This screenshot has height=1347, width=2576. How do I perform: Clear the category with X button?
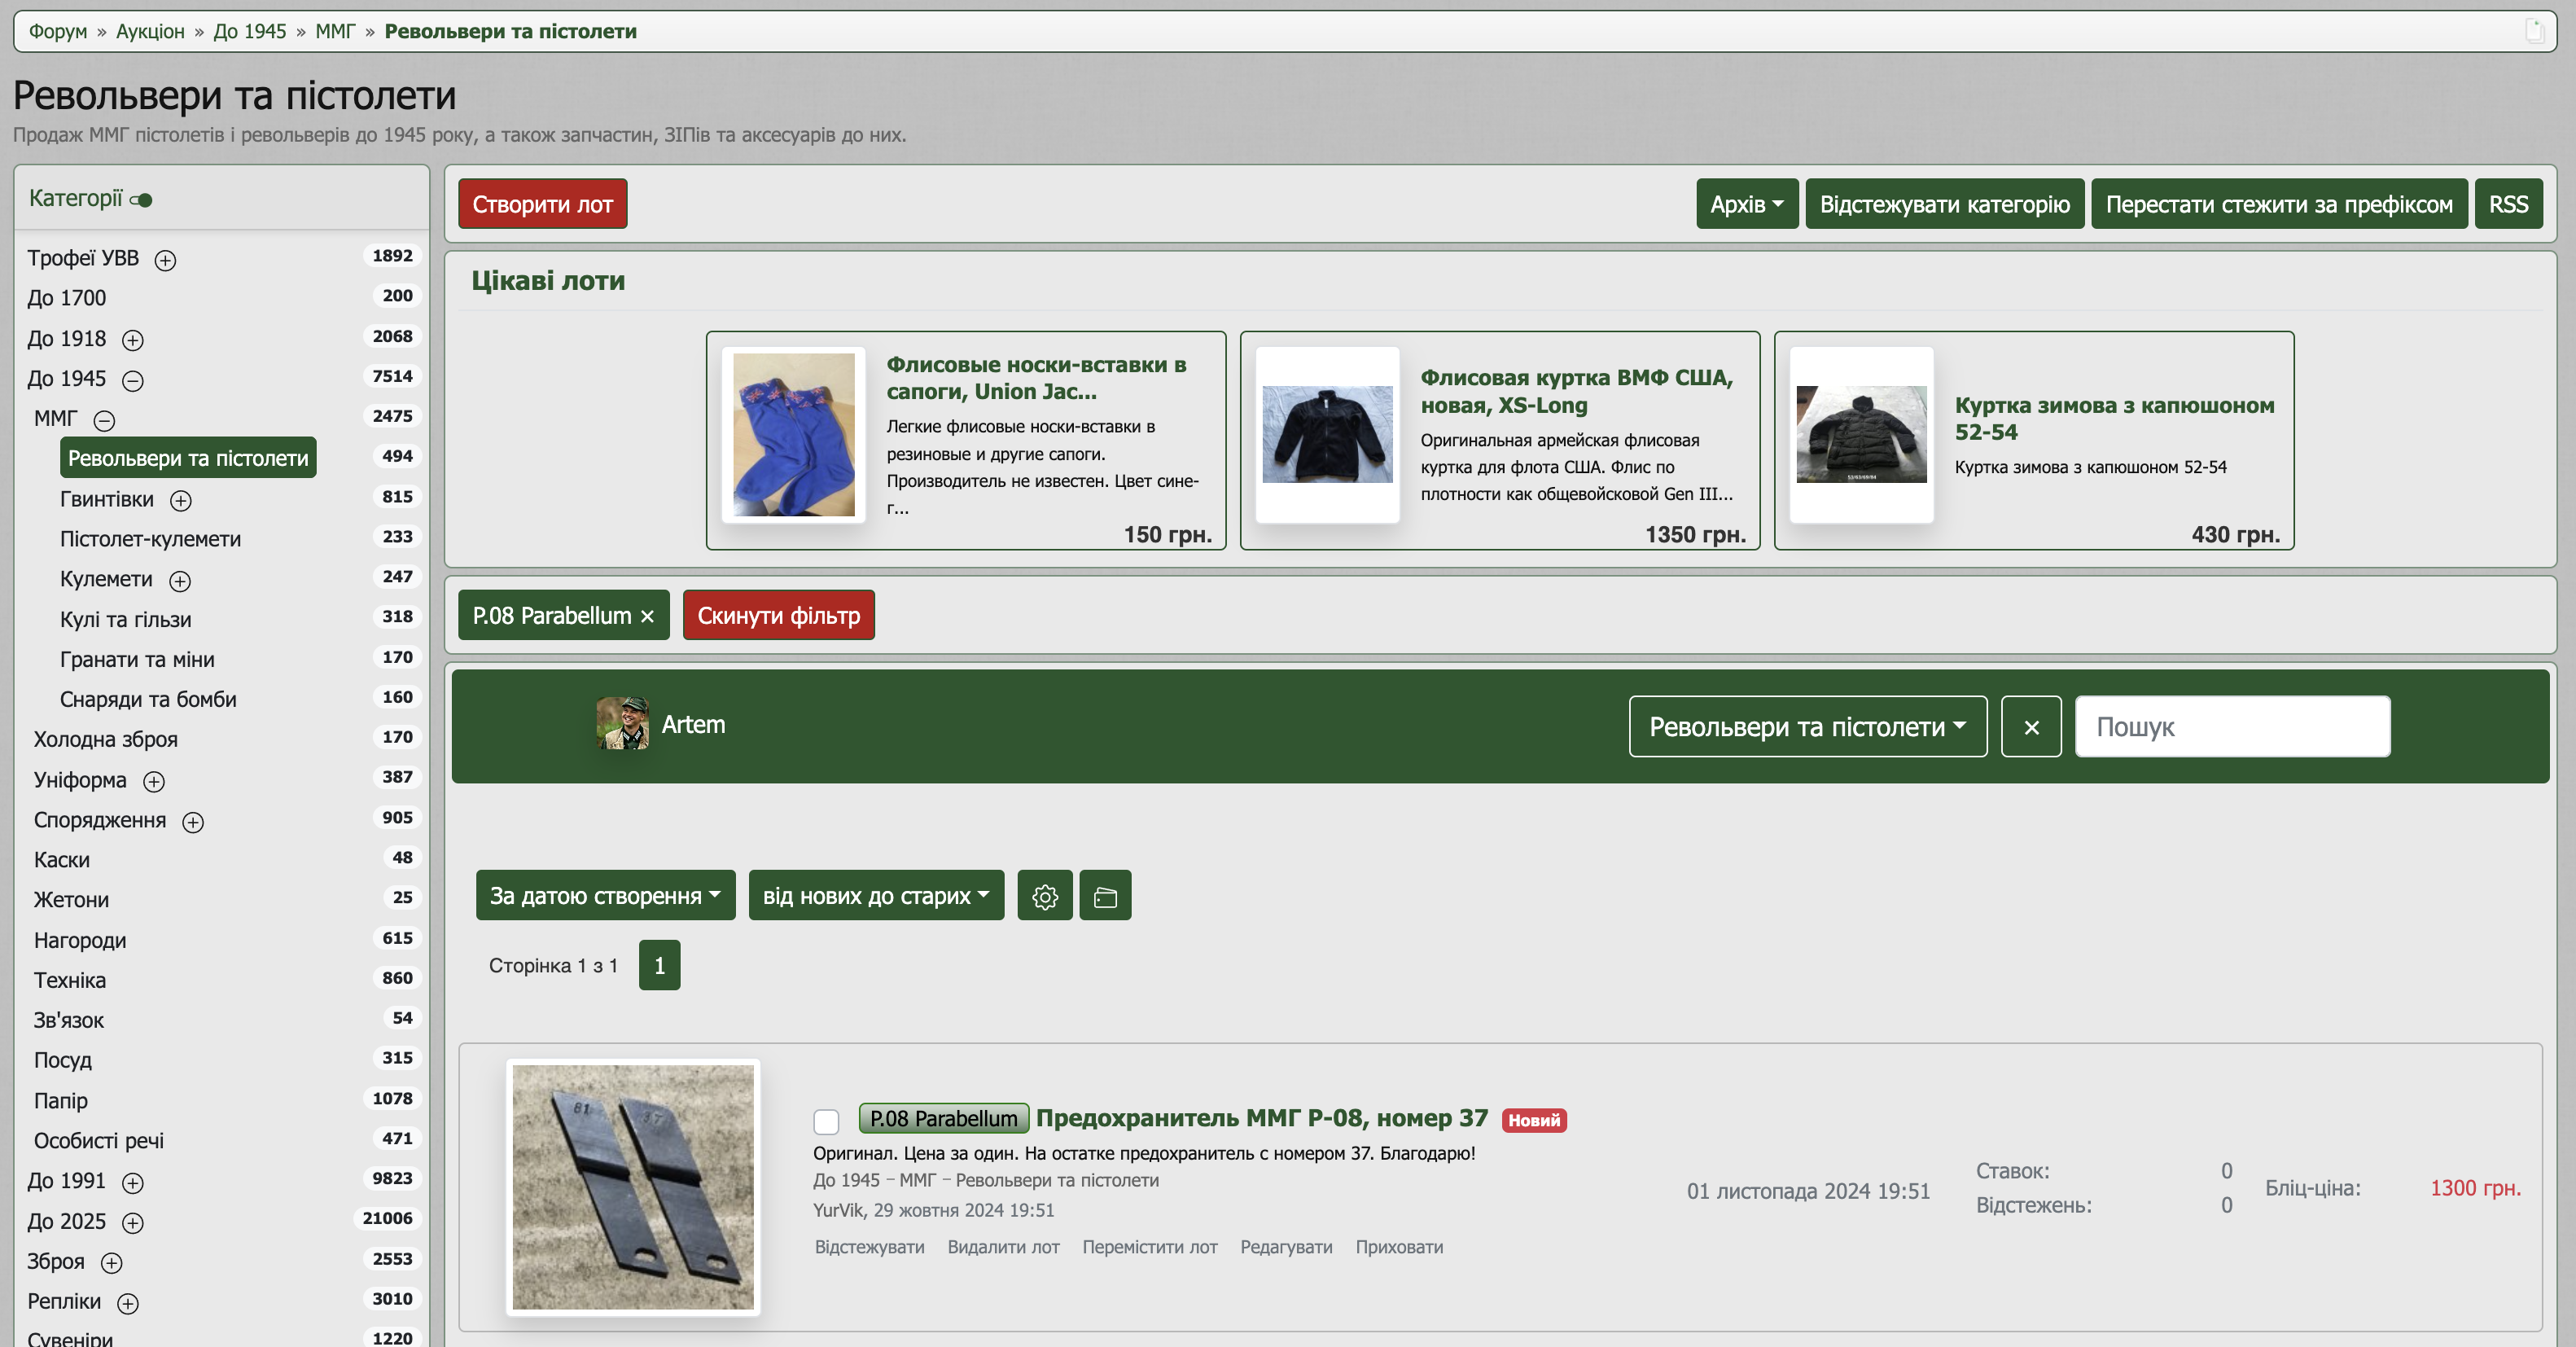2030,727
